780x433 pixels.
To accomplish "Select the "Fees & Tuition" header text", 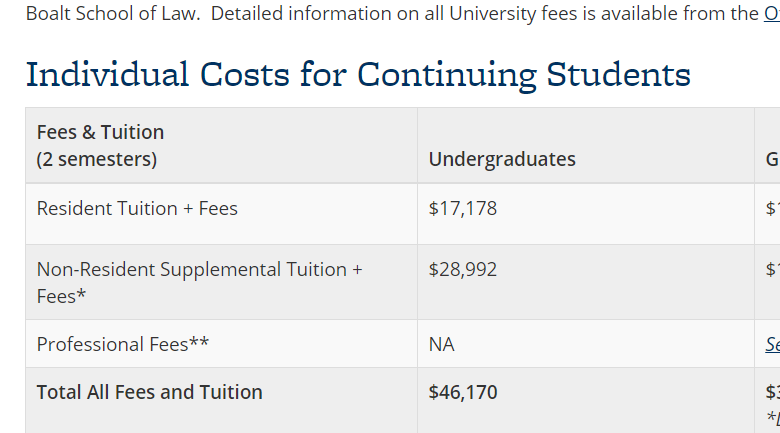I will pos(100,132).
